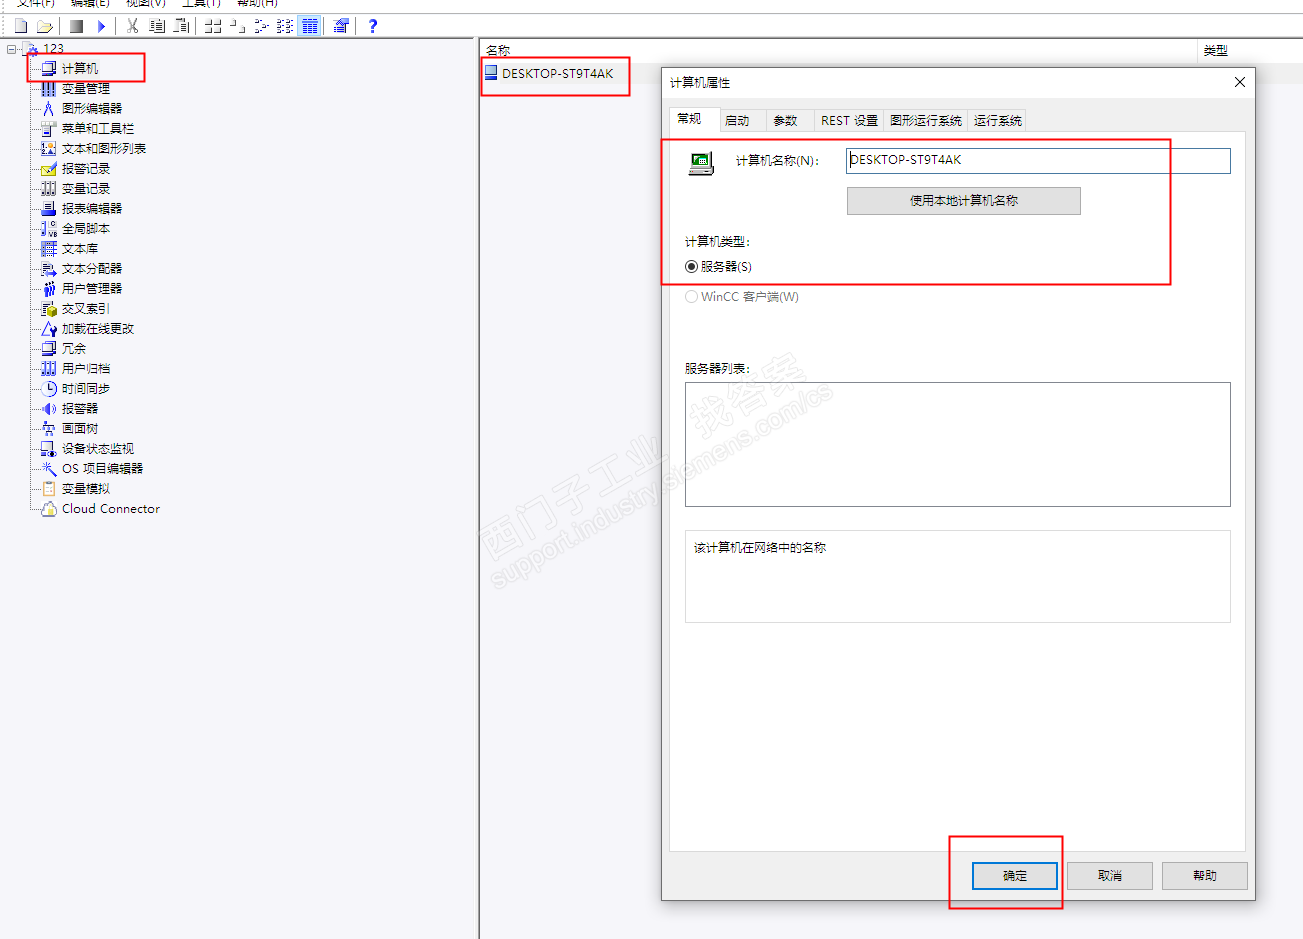
Task: Click the 名称 column header
Action: [x=498, y=50]
